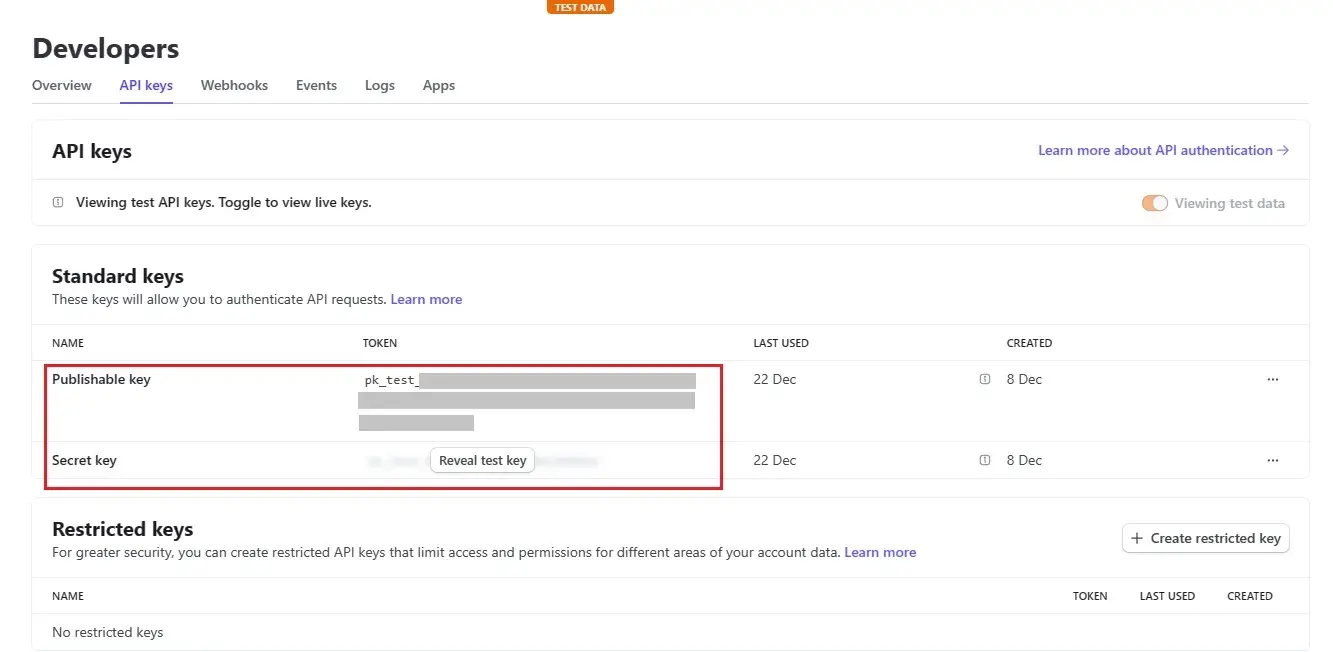Select the Apps tab
The width and height of the screenshot is (1333, 652).
tap(439, 85)
